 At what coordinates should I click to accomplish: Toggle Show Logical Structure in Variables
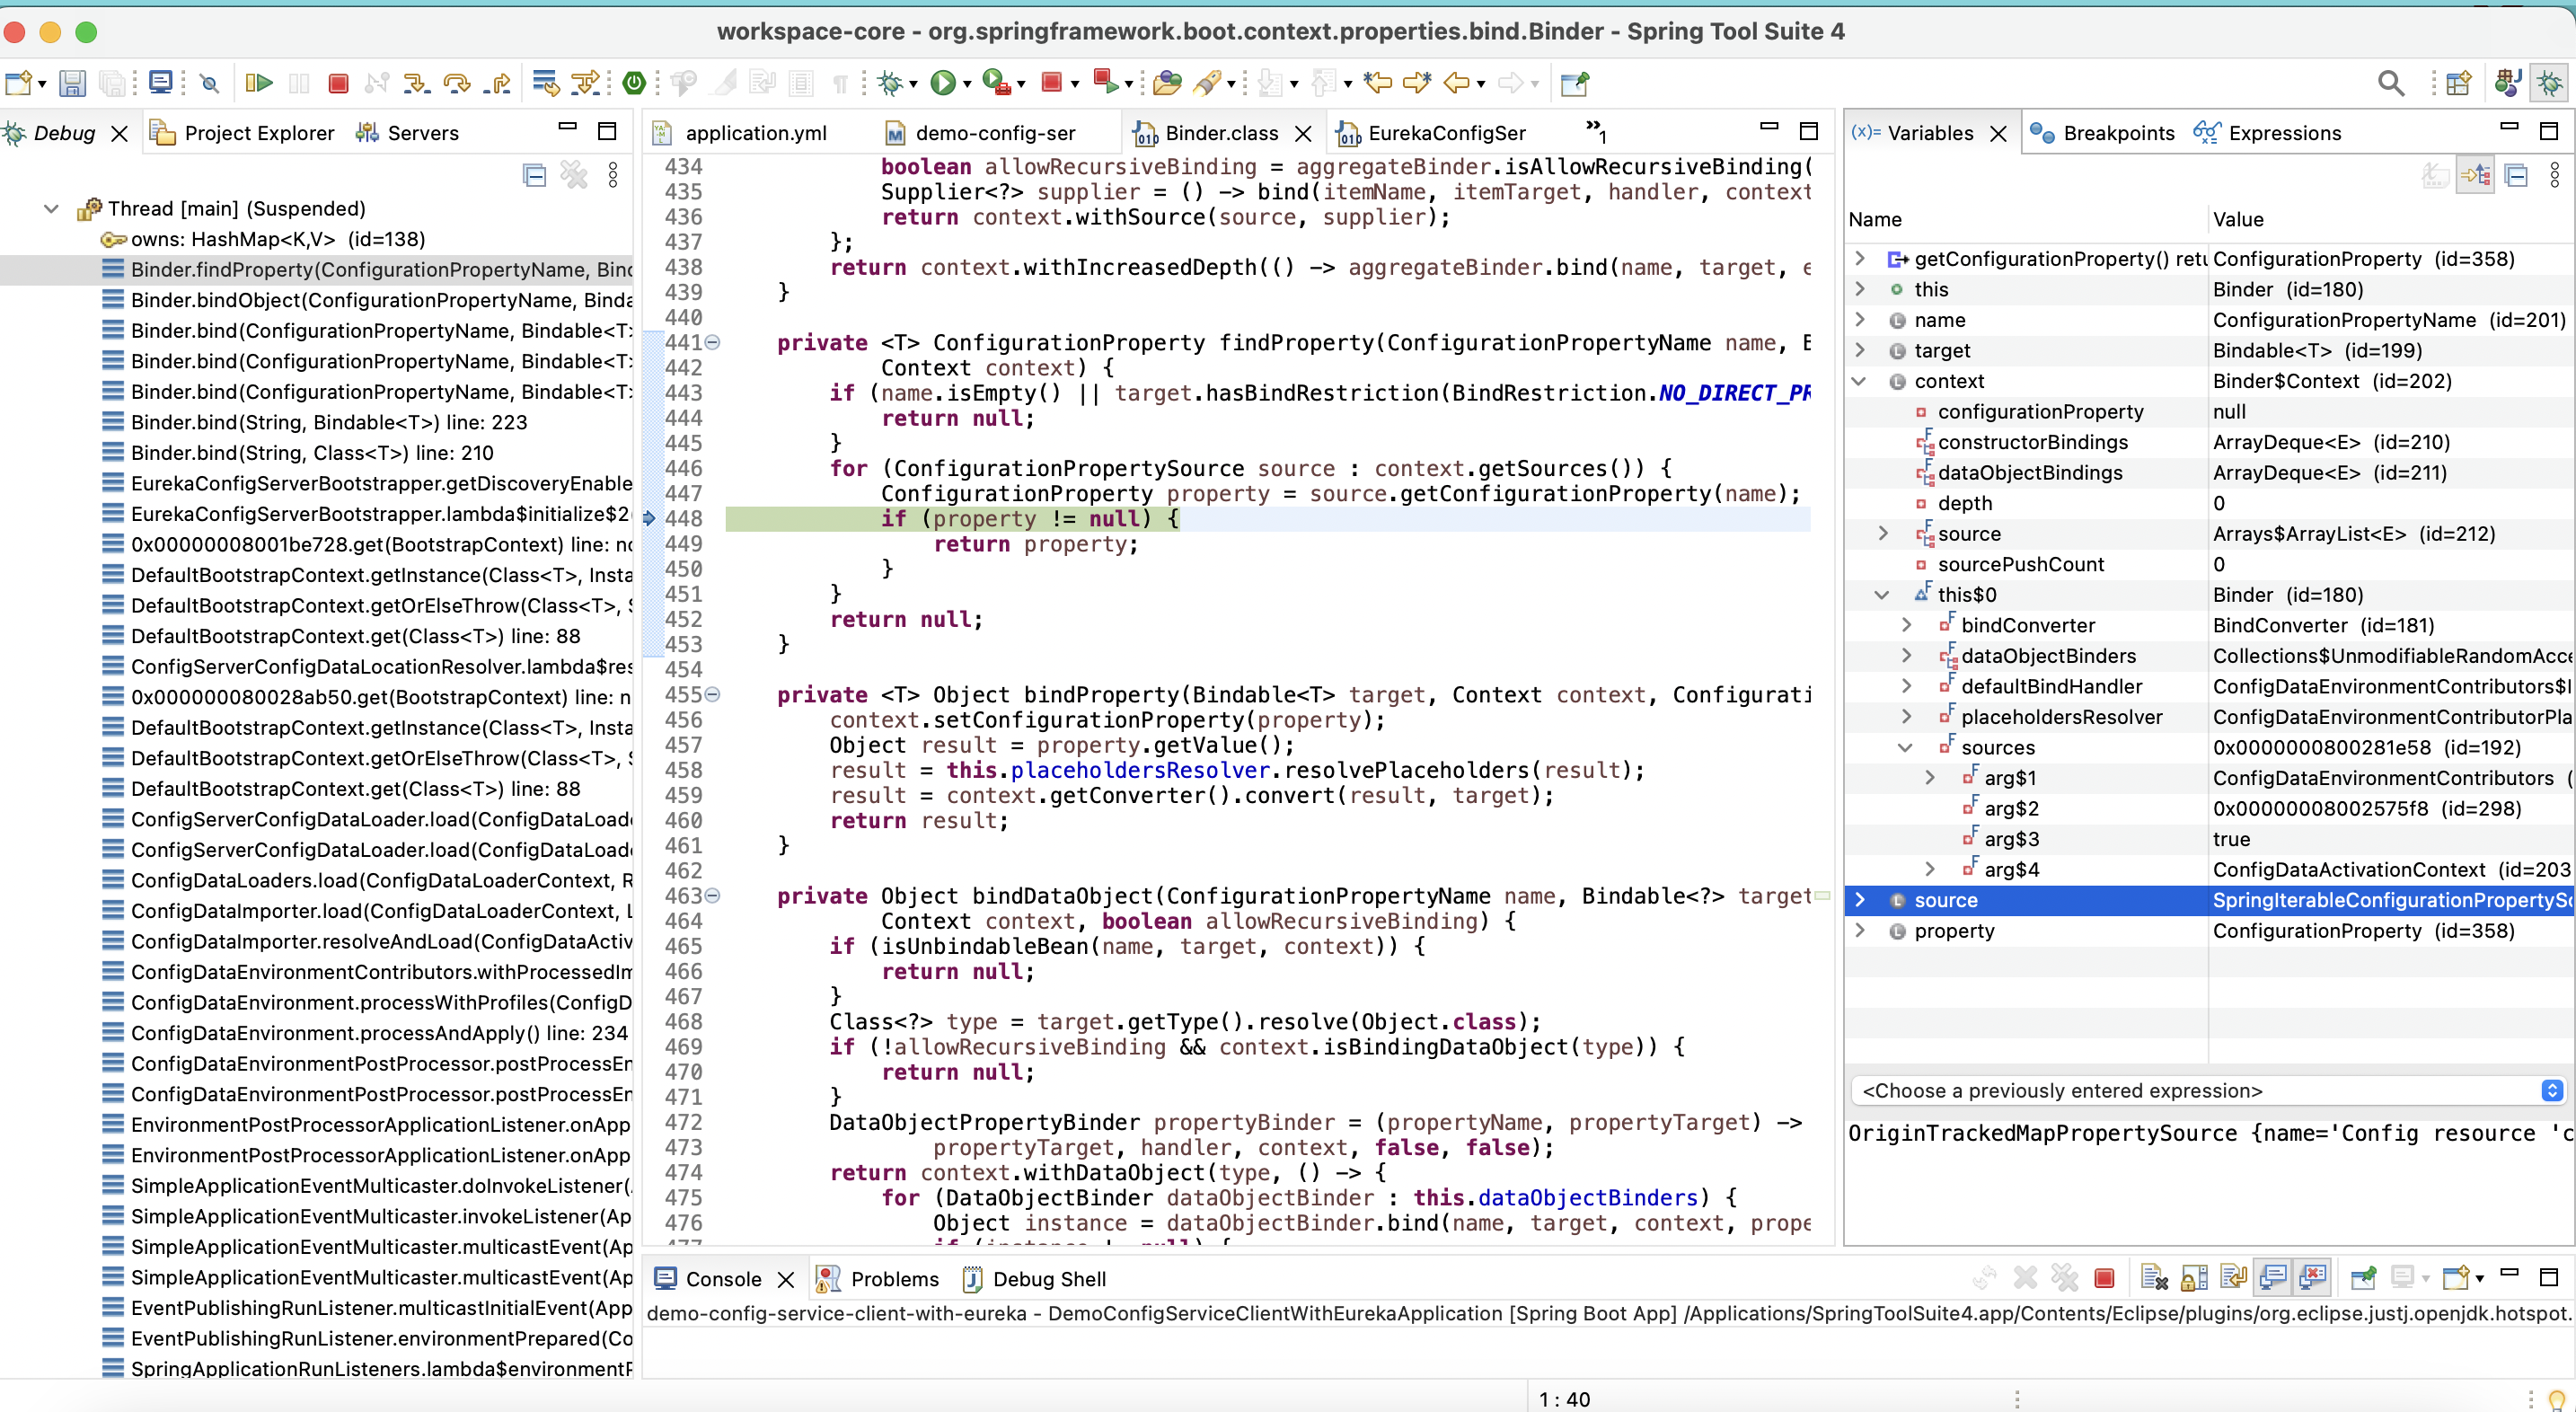pyautogui.click(x=2475, y=176)
